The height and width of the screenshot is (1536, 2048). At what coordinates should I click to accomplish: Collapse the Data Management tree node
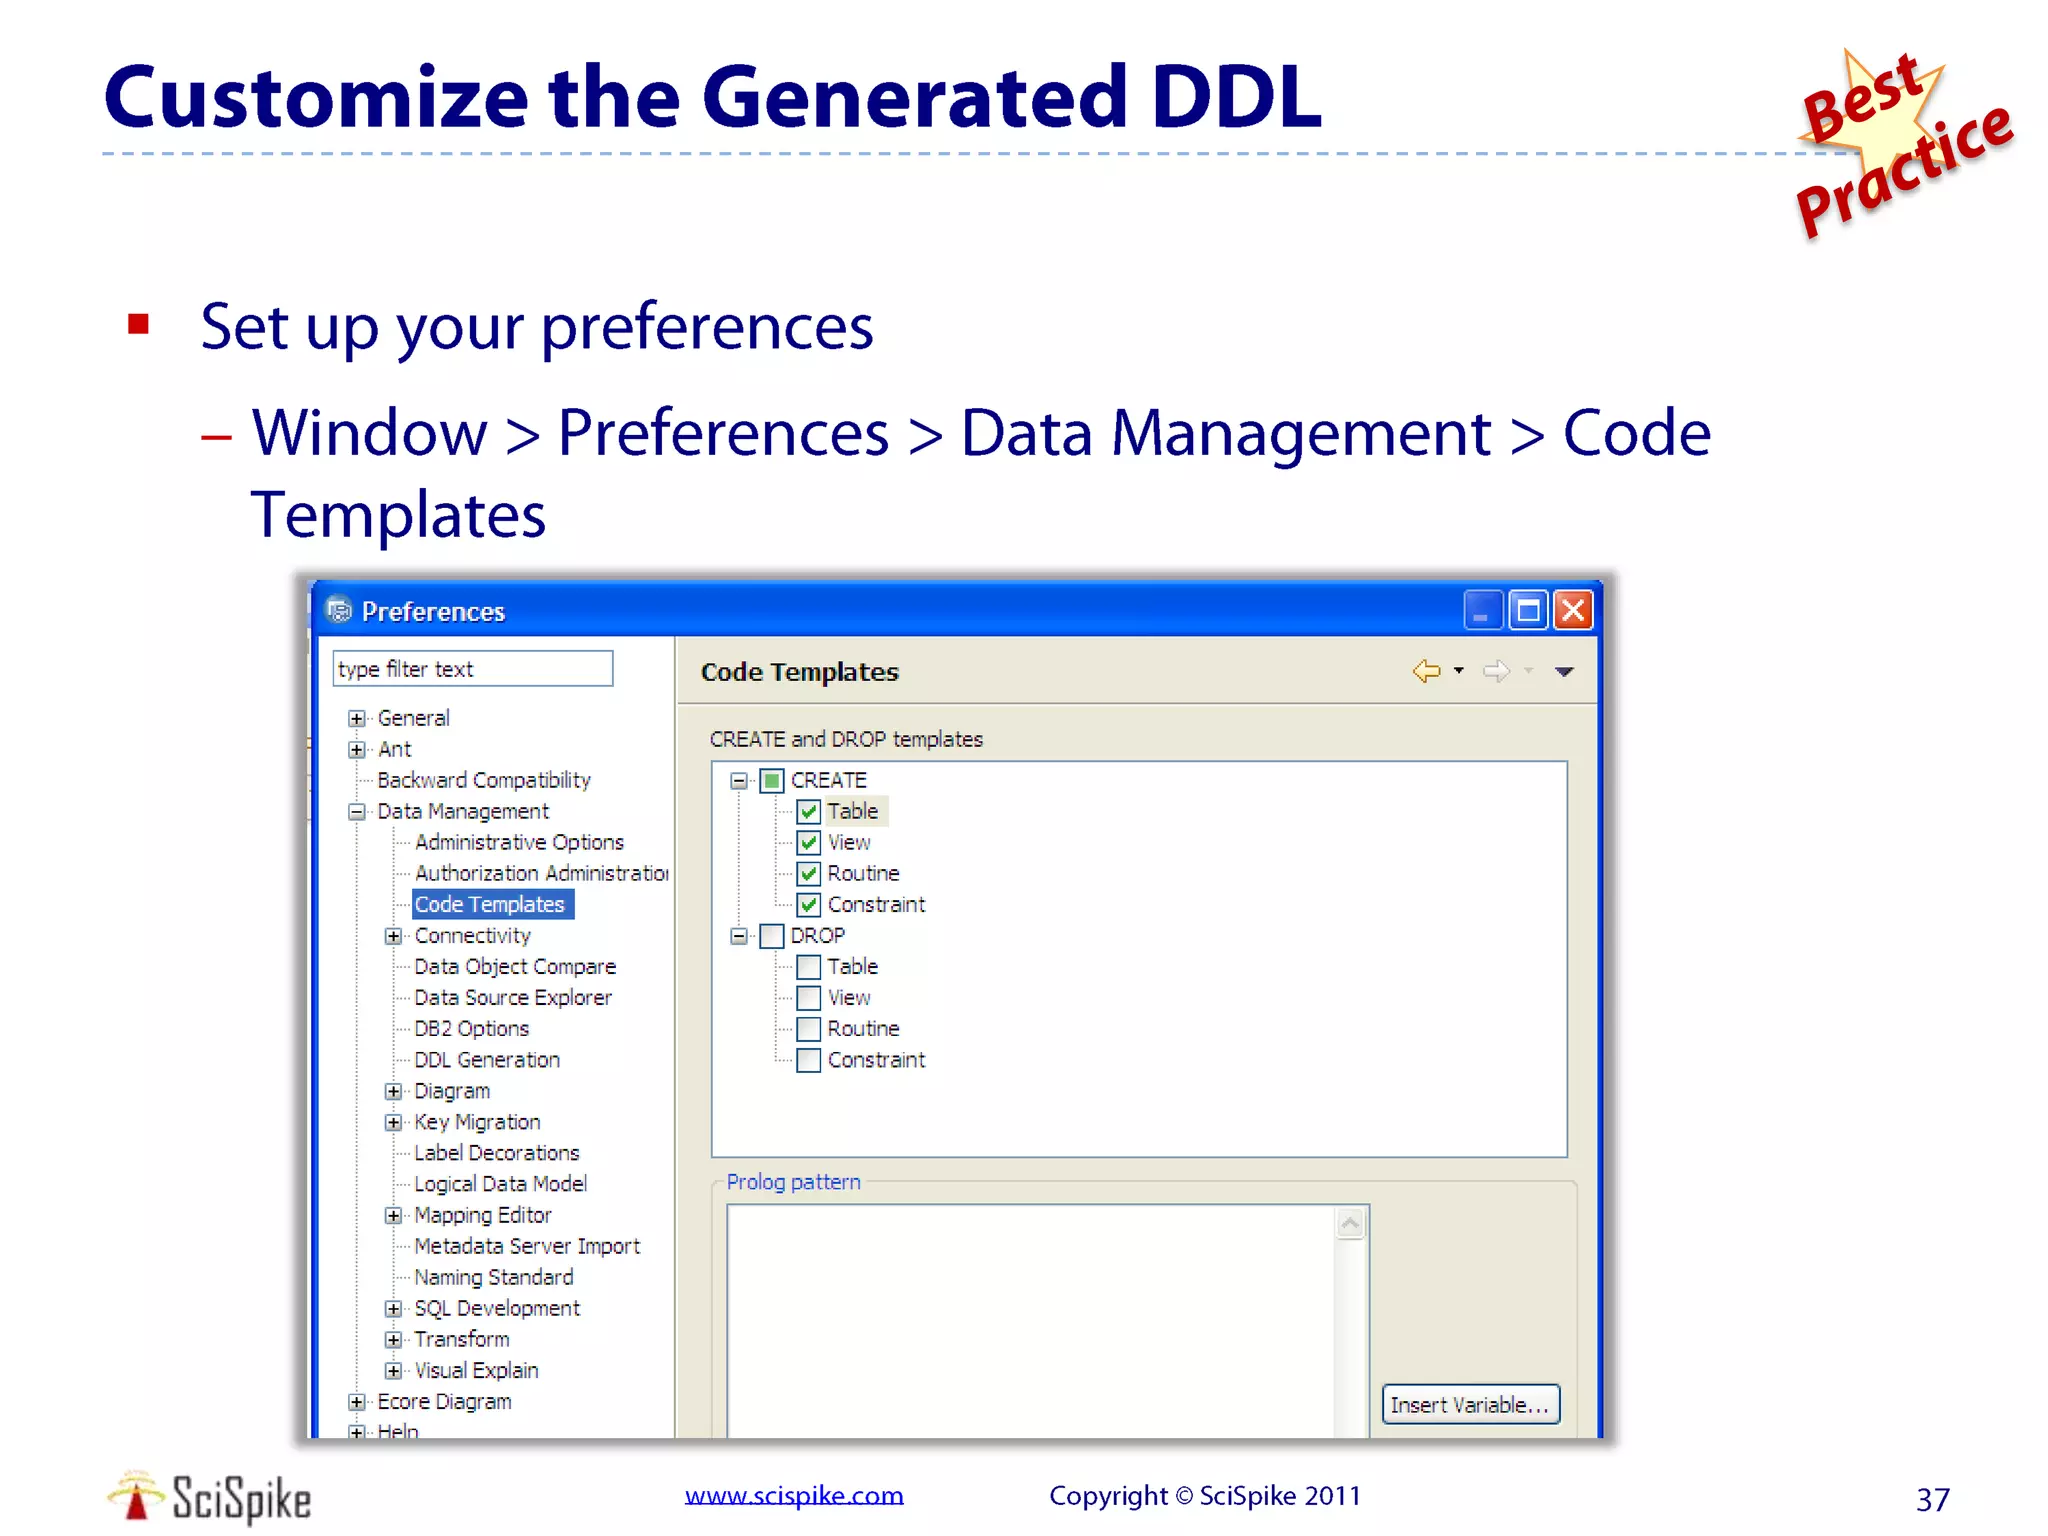tap(357, 812)
